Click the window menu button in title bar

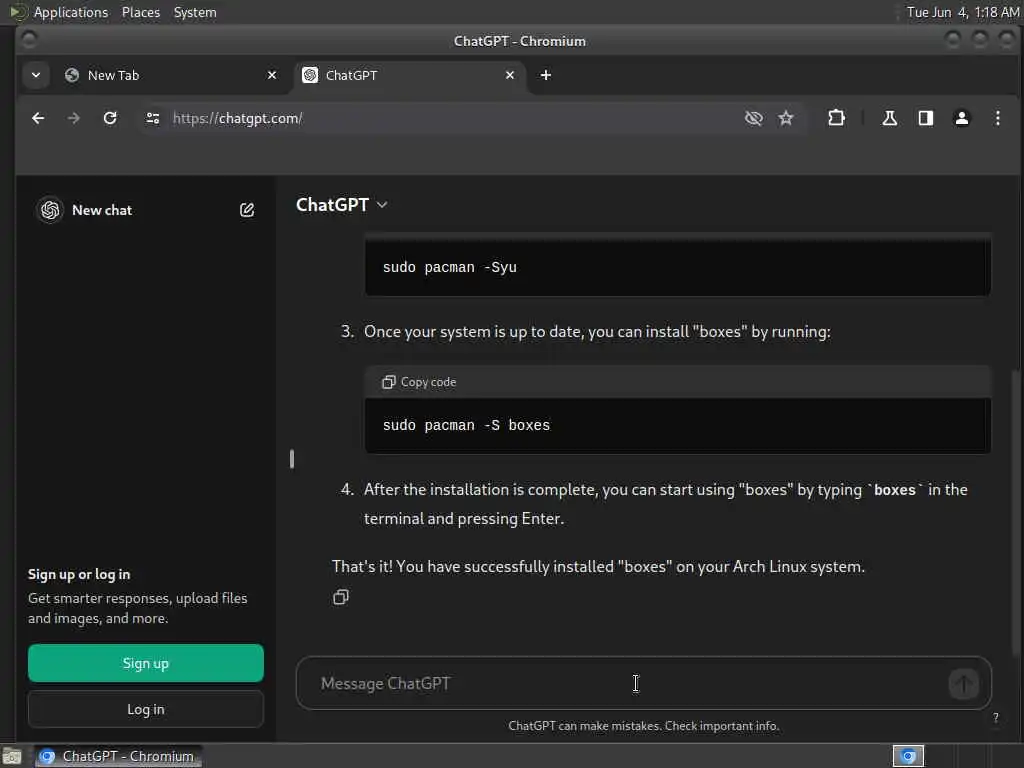click(29, 39)
